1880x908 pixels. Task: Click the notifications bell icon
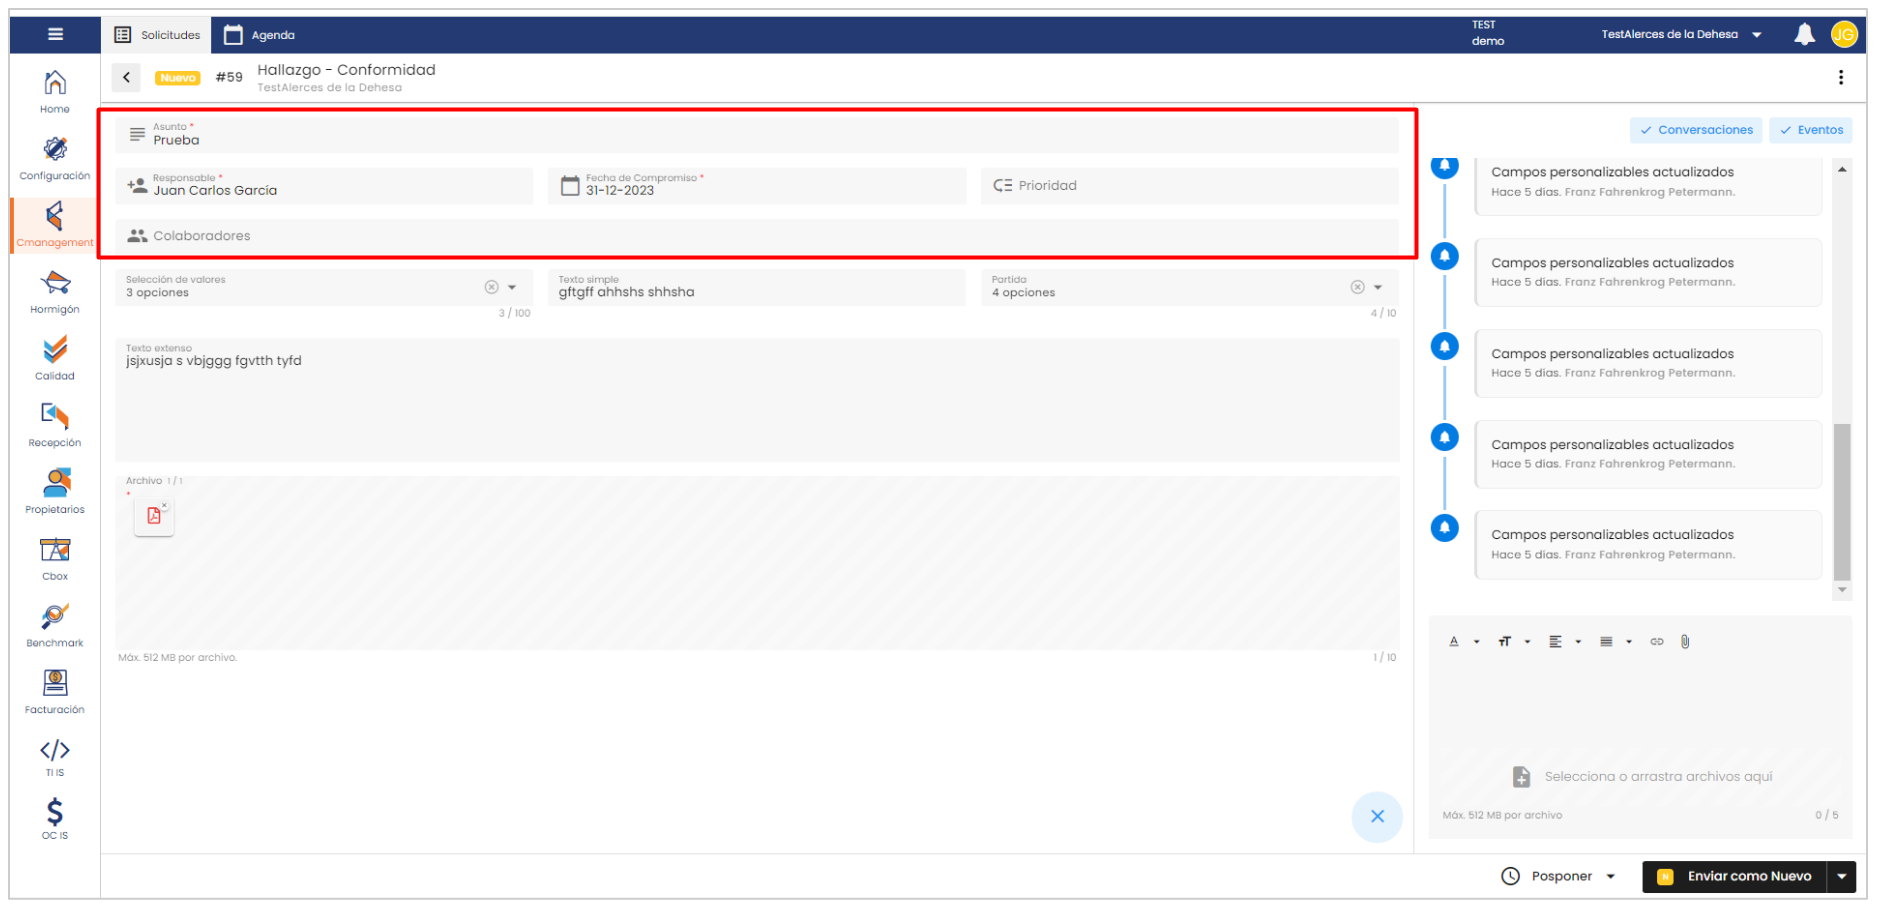coord(1804,35)
